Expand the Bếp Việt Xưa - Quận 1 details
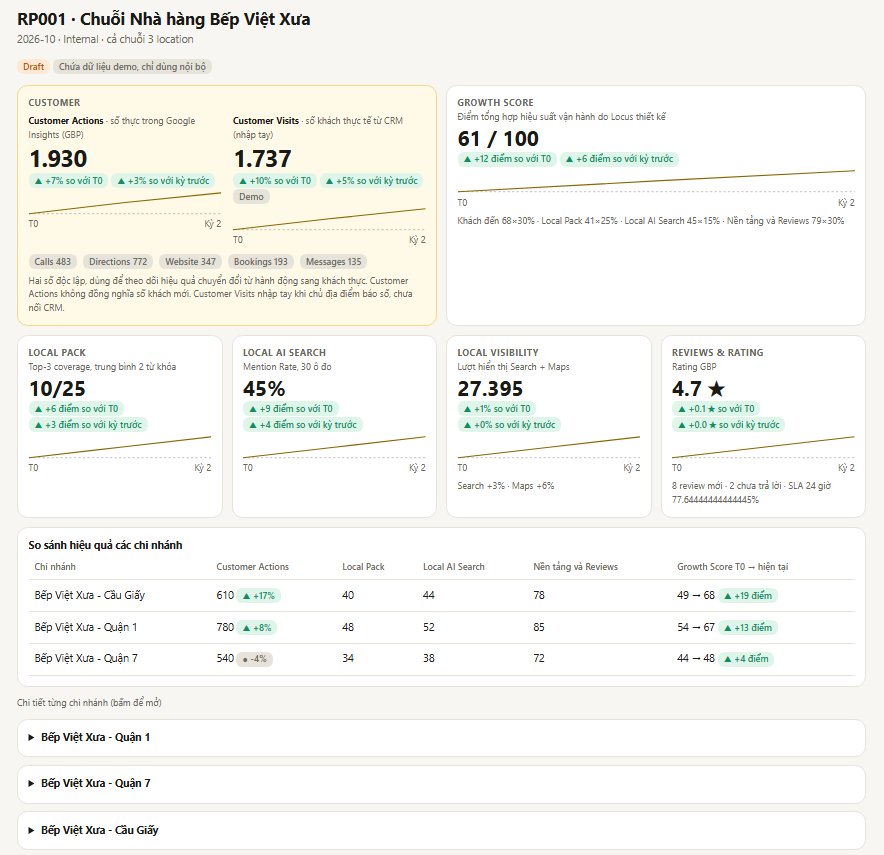The image size is (884, 855). click(441, 737)
